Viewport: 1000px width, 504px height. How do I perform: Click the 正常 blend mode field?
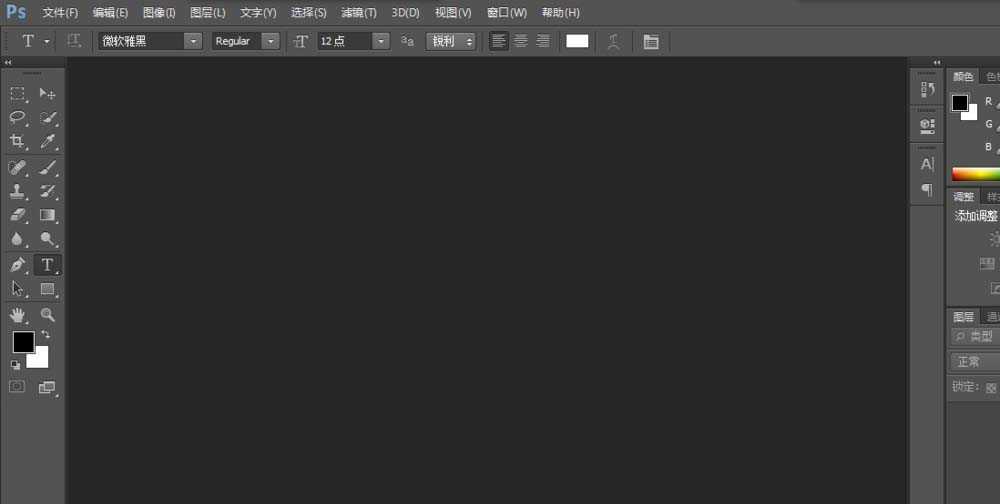(974, 362)
